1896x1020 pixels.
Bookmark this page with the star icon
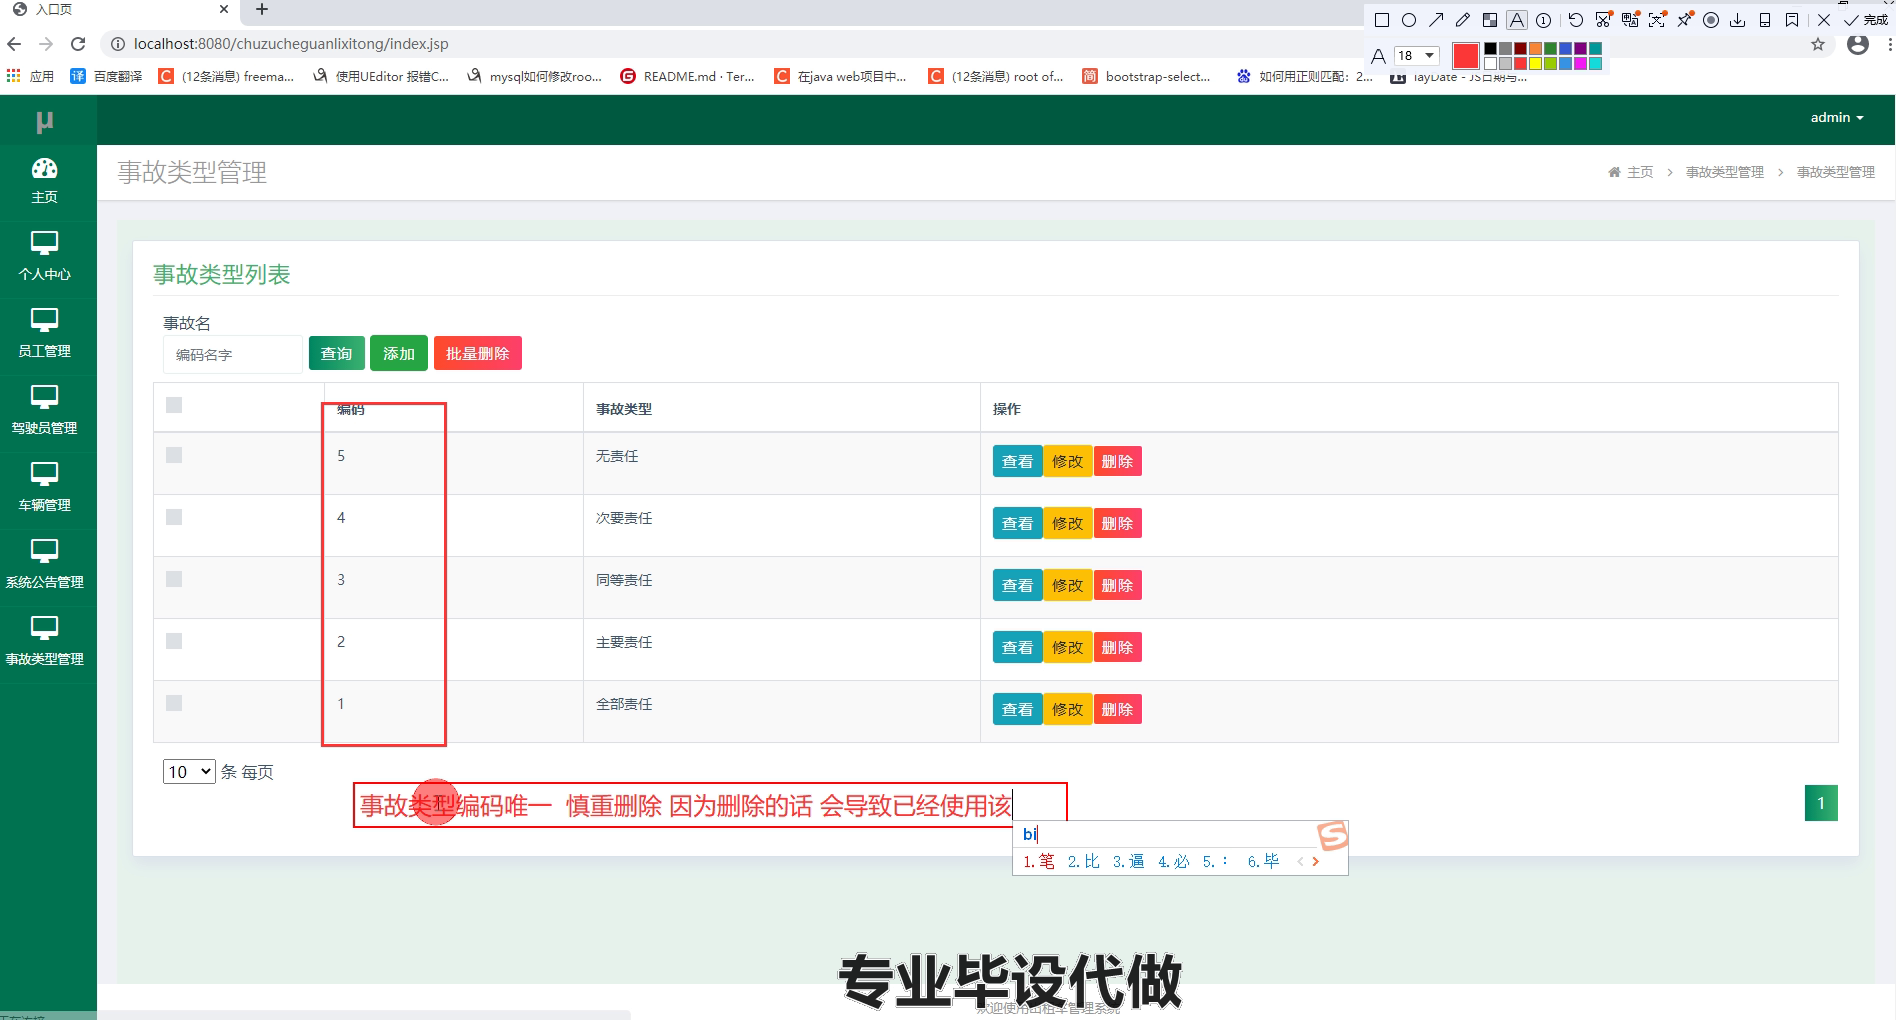[x=1818, y=44]
